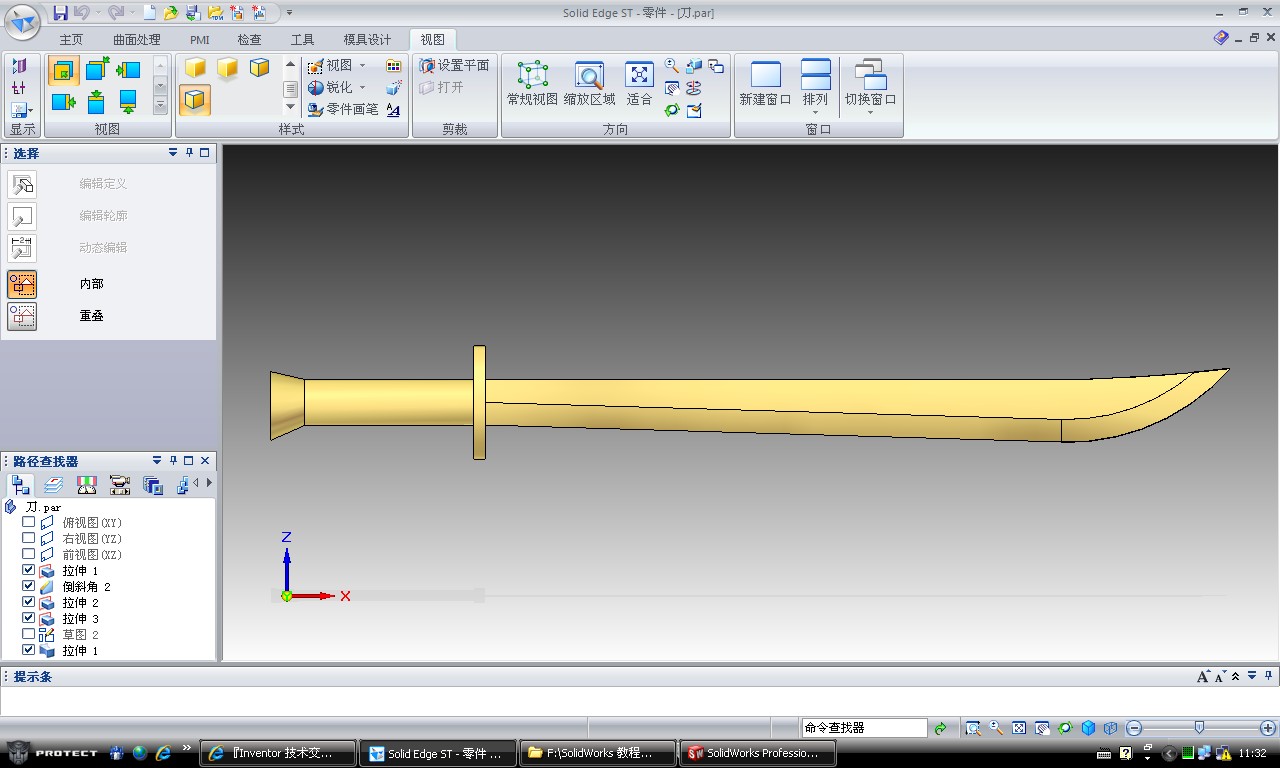
Task: Expand the style gallery with its bottom arrow
Action: (x=291, y=107)
